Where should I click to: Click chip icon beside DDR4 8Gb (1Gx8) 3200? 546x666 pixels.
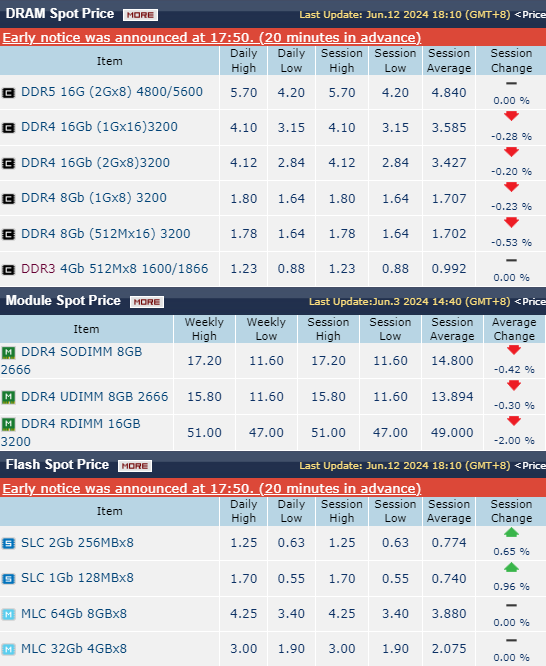8,199
